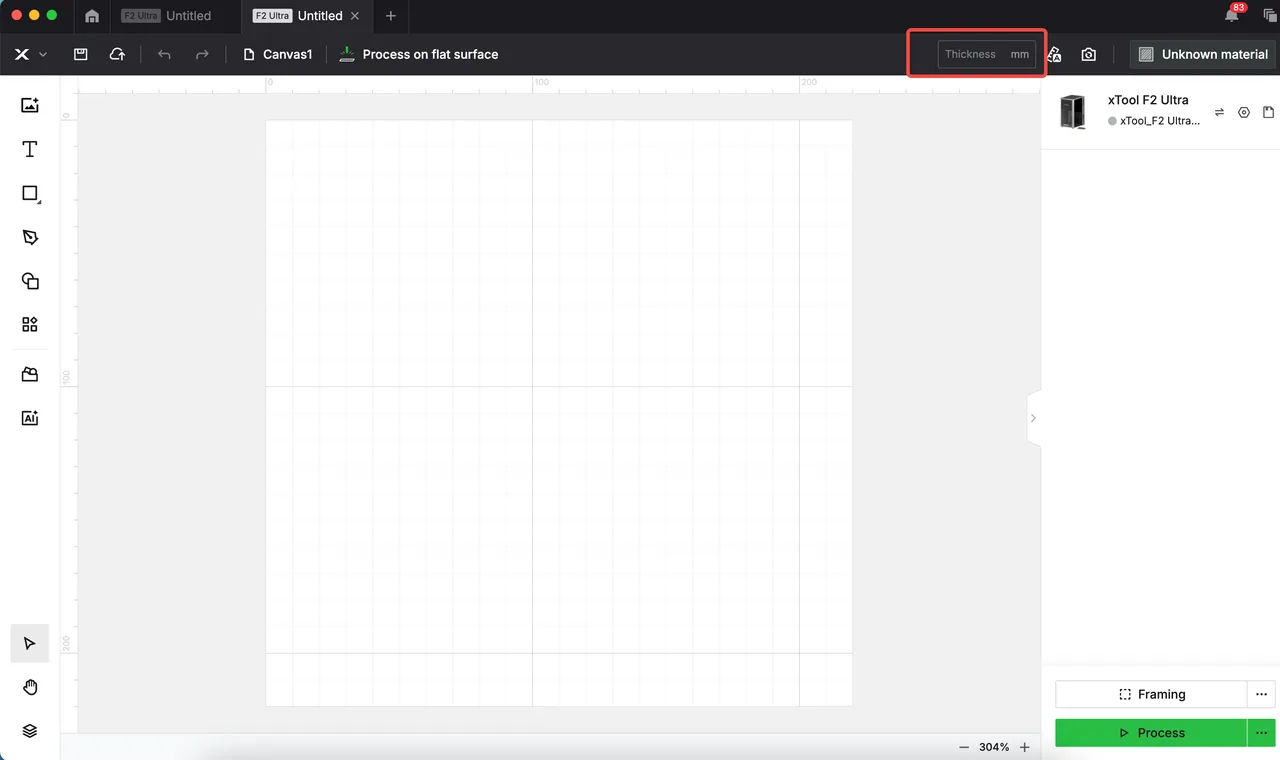Viewport: 1280px width, 760px height.
Task: Click the save file icon
Action: tap(81, 54)
